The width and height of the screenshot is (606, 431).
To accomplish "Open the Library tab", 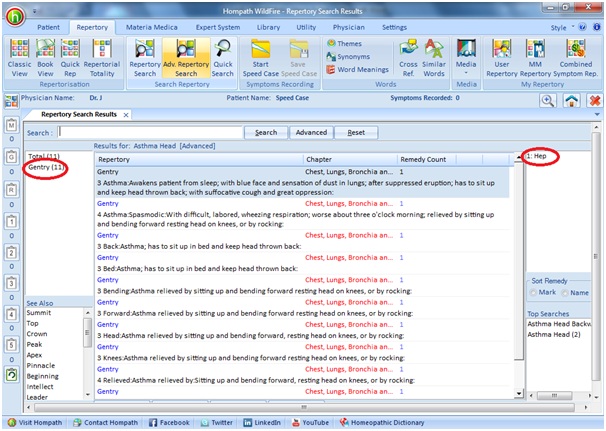I will (268, 27).
